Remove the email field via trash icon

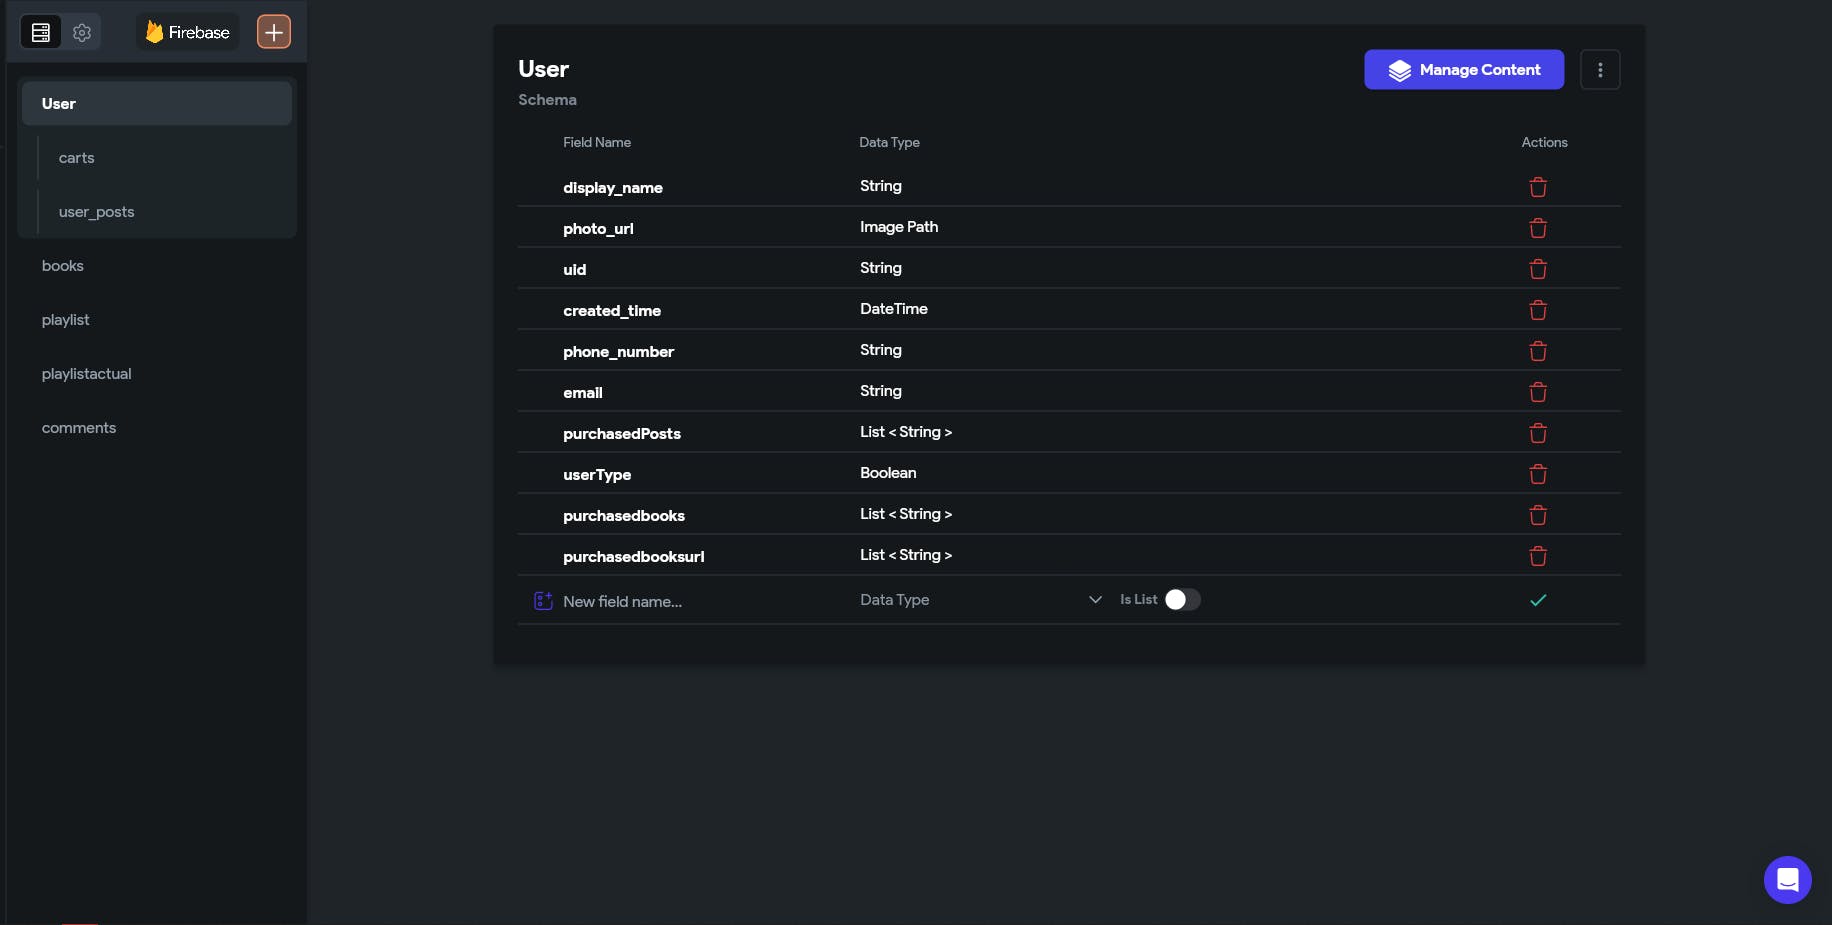coord(1538,392)
